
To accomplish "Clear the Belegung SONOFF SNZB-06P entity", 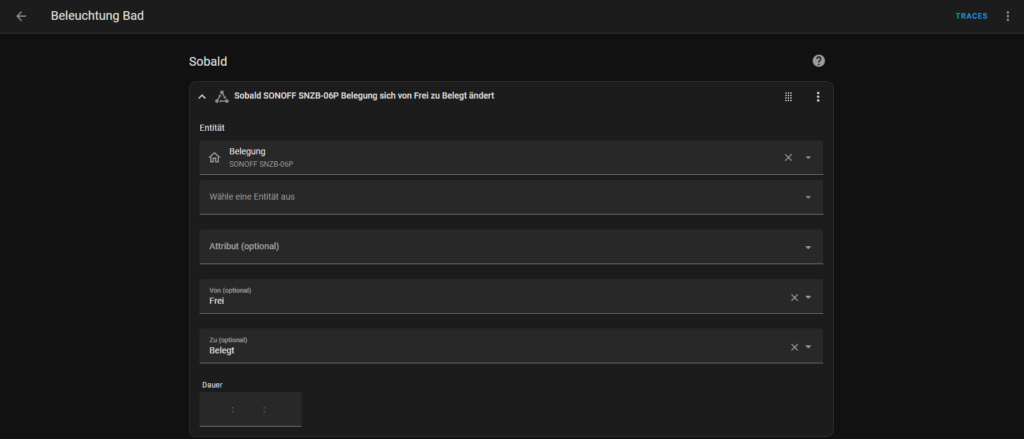I will pos(788,157).
